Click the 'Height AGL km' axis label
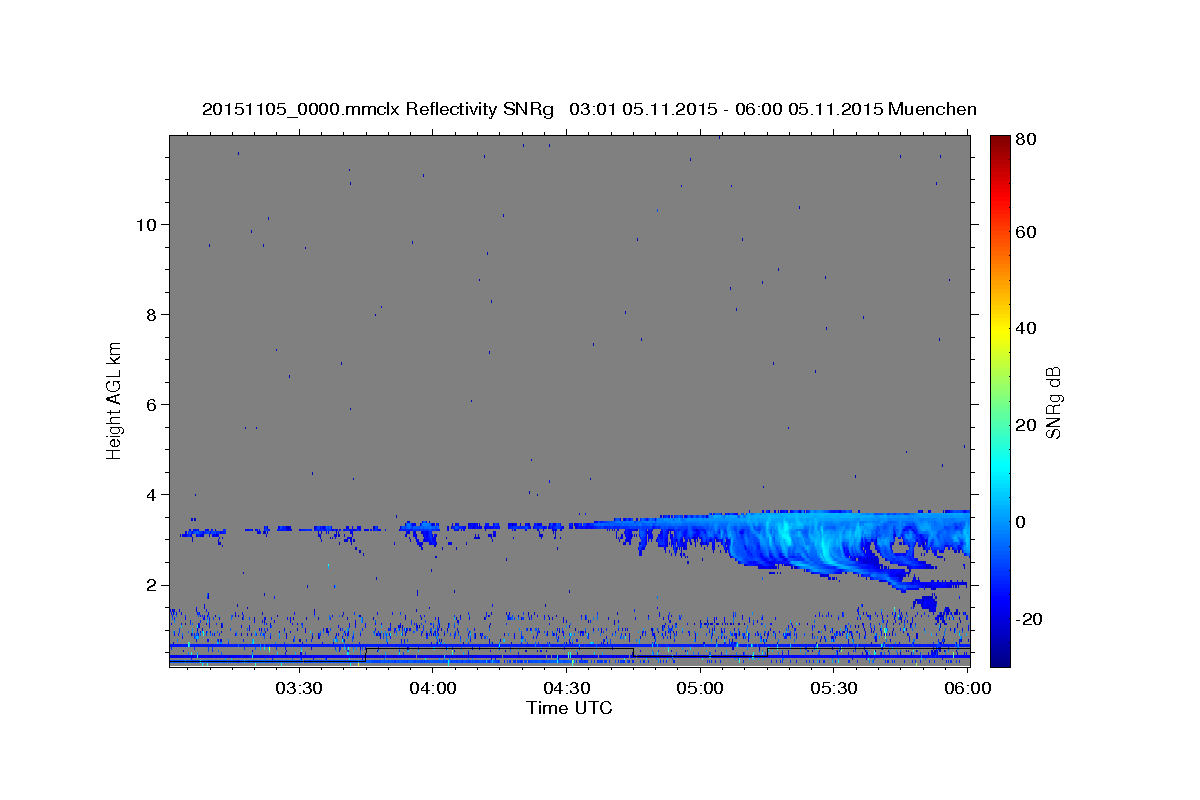Viewport: 1200px width, 800px height. 115,400
